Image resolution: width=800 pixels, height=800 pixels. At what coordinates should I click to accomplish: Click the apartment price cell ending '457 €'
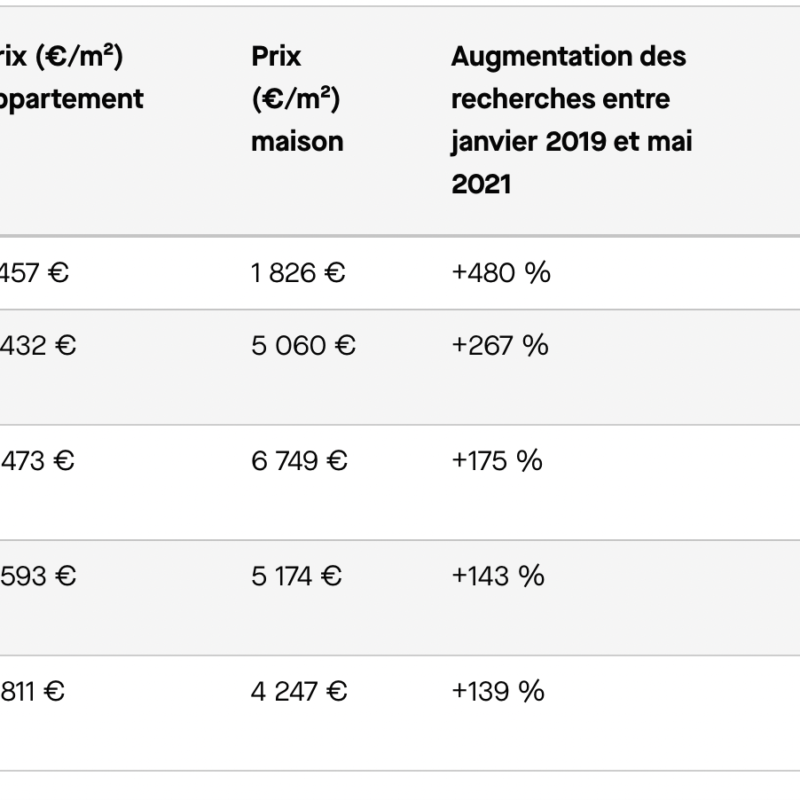(35, 272)
